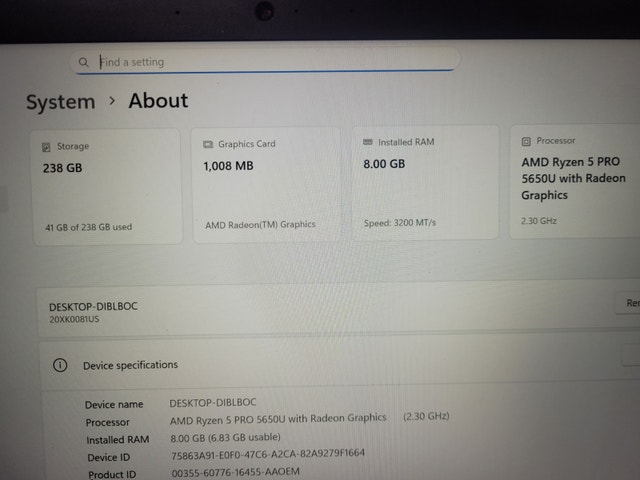
Task: Click DESKTOP-DIBLBOC value in specifications list
Action: (x=213, y=402)
